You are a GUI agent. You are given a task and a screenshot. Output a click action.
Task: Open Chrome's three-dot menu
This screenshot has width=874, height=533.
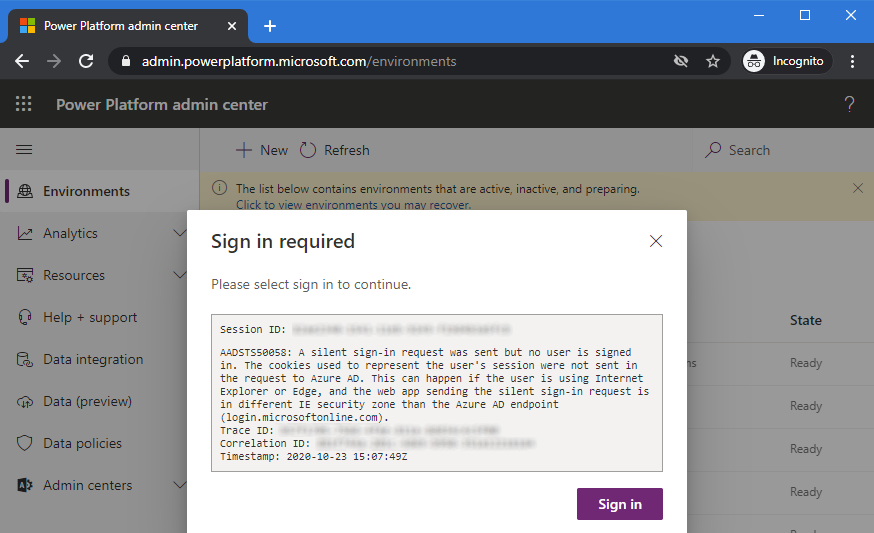(x=853, y=61)
